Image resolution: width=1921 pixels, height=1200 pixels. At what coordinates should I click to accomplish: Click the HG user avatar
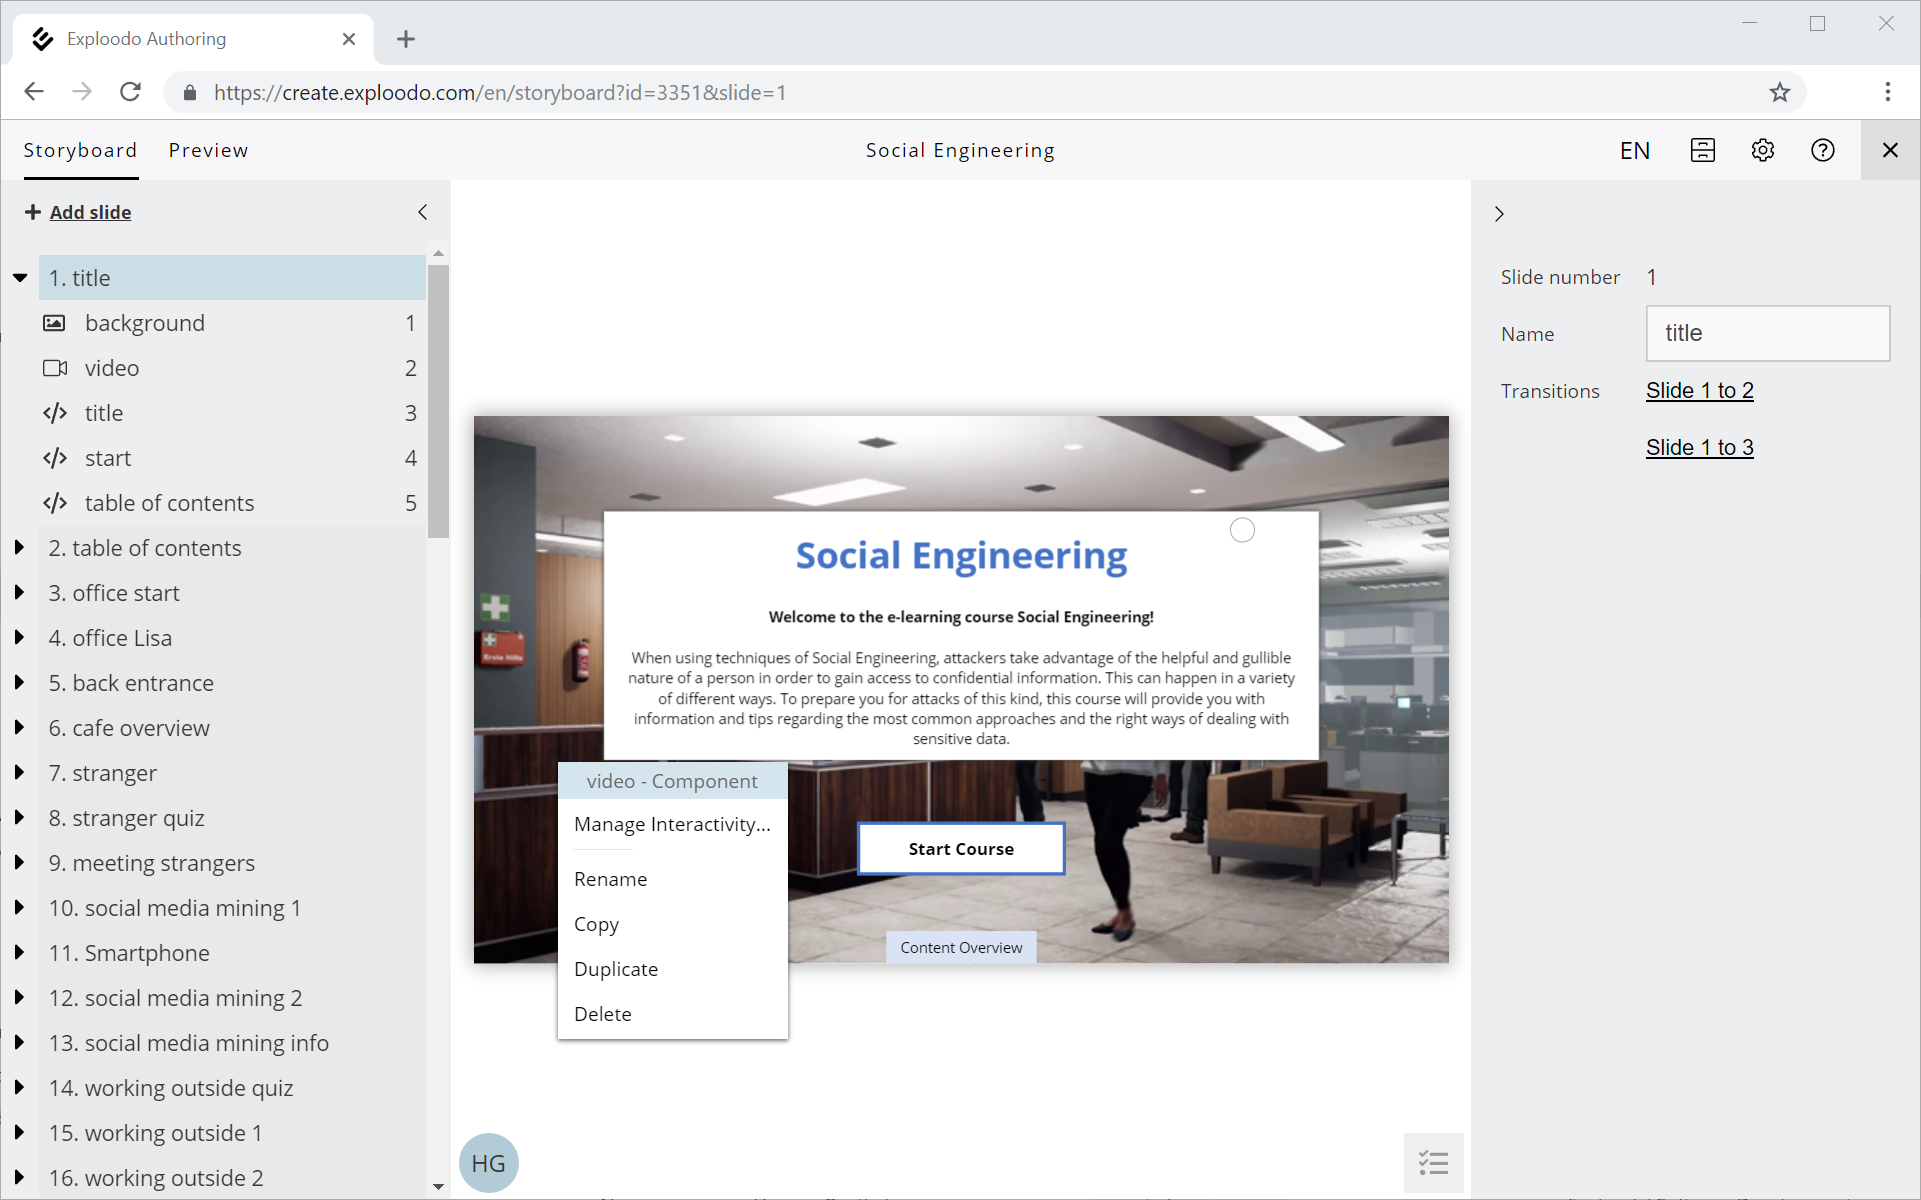(488, 1163)
